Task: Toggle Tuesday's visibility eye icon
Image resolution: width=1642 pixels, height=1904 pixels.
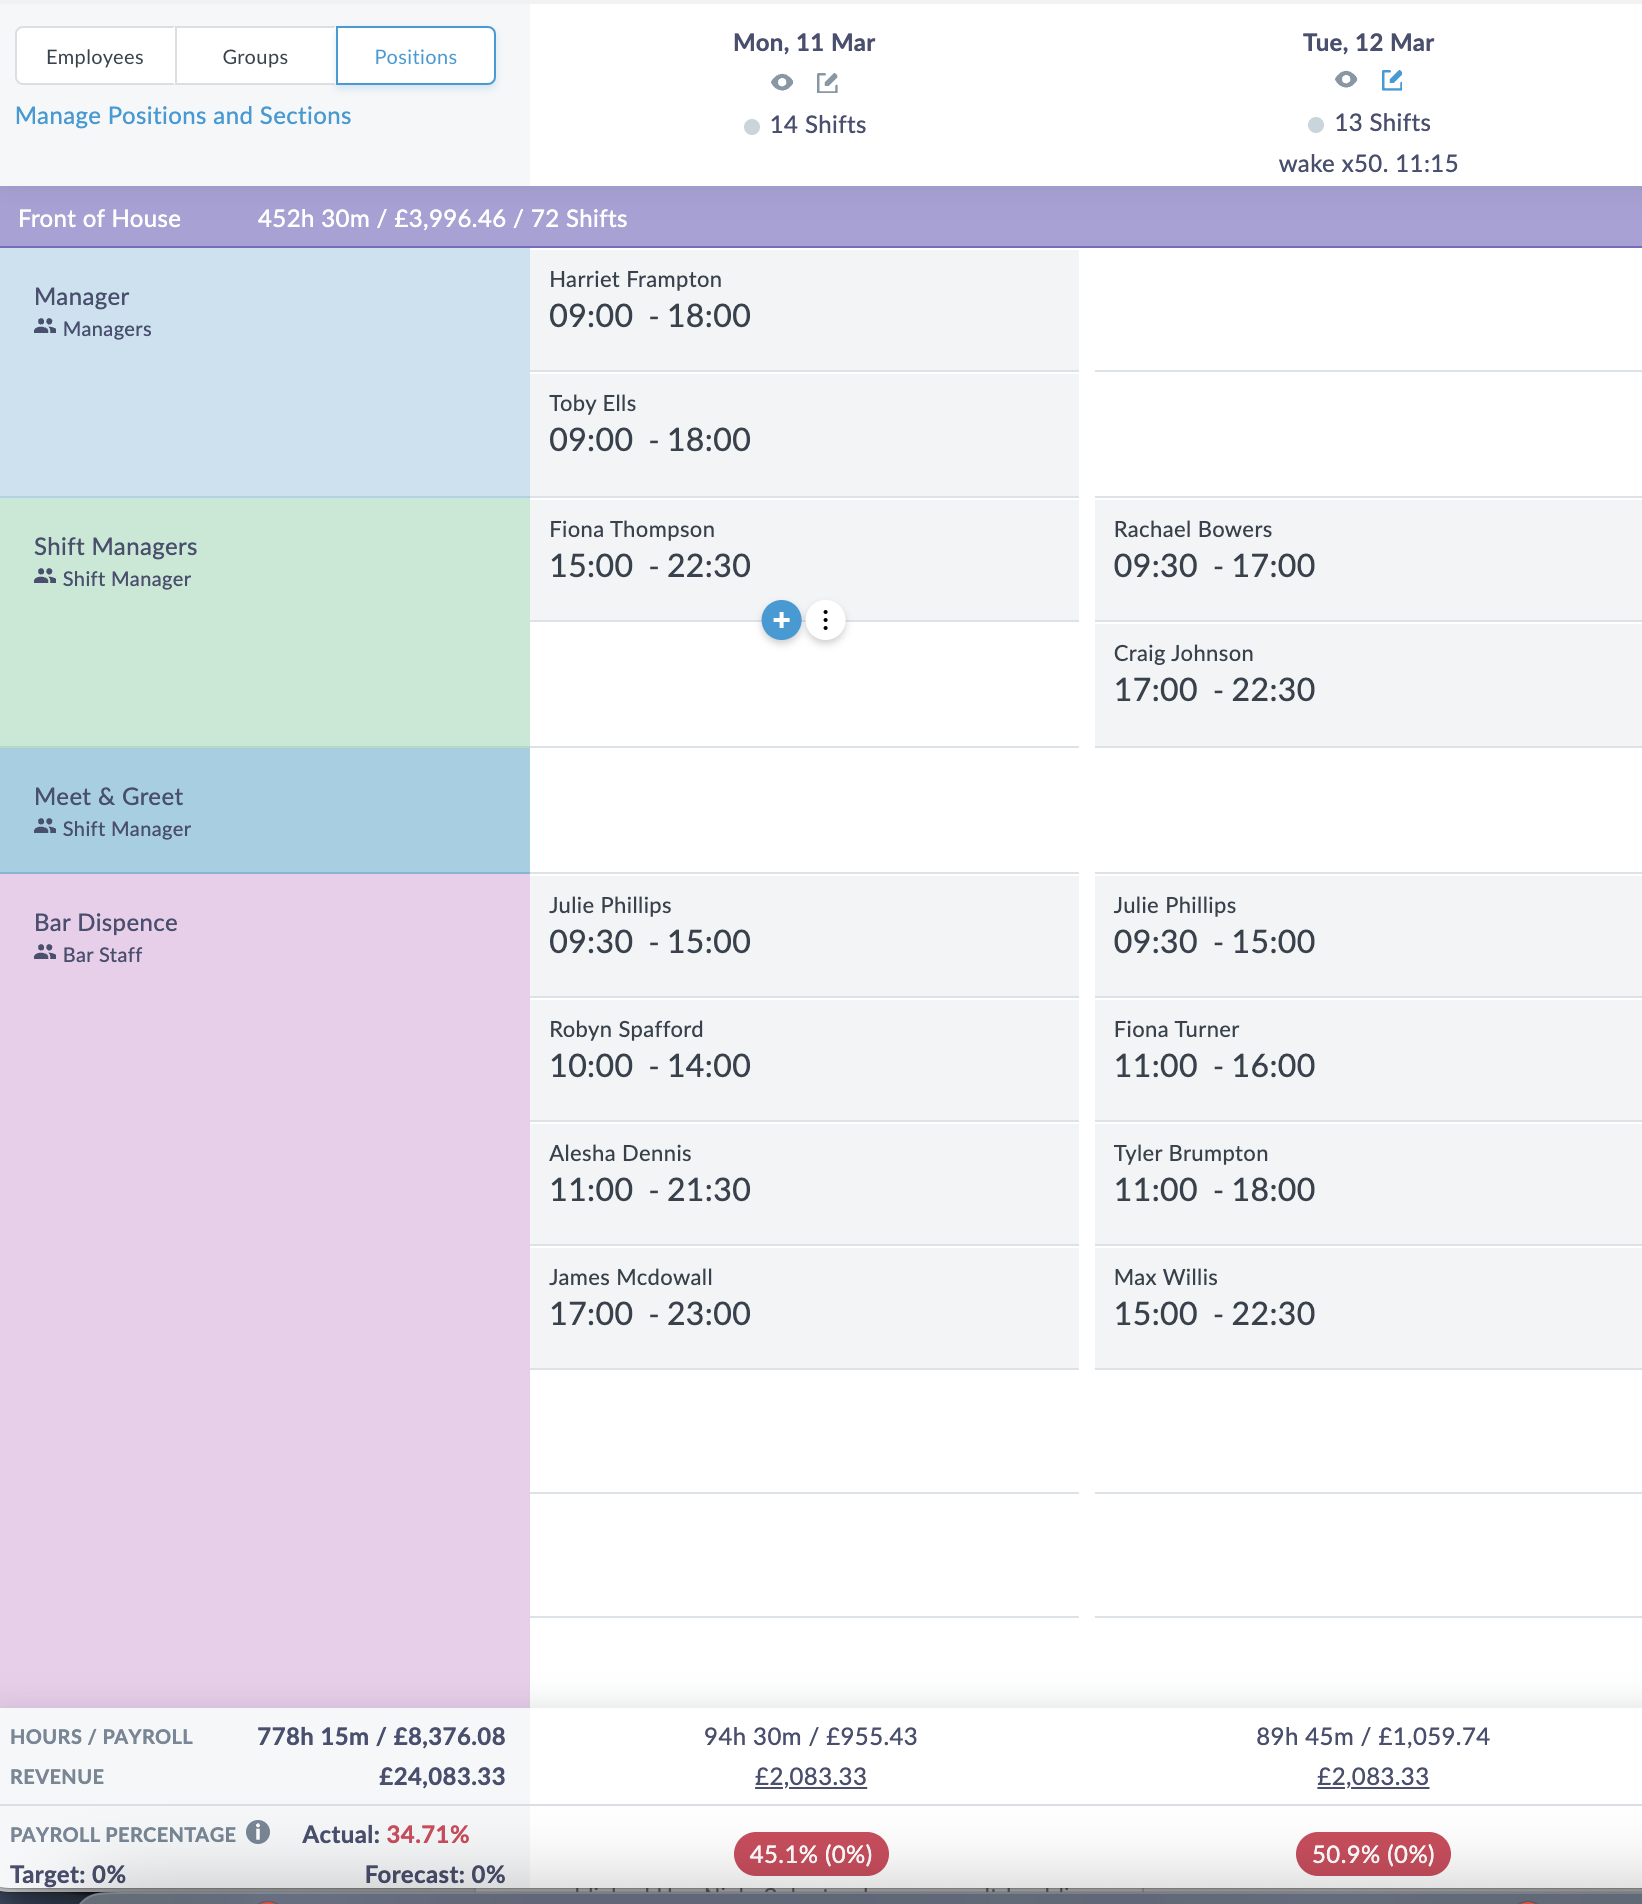Action: [x=1345, y=79]
